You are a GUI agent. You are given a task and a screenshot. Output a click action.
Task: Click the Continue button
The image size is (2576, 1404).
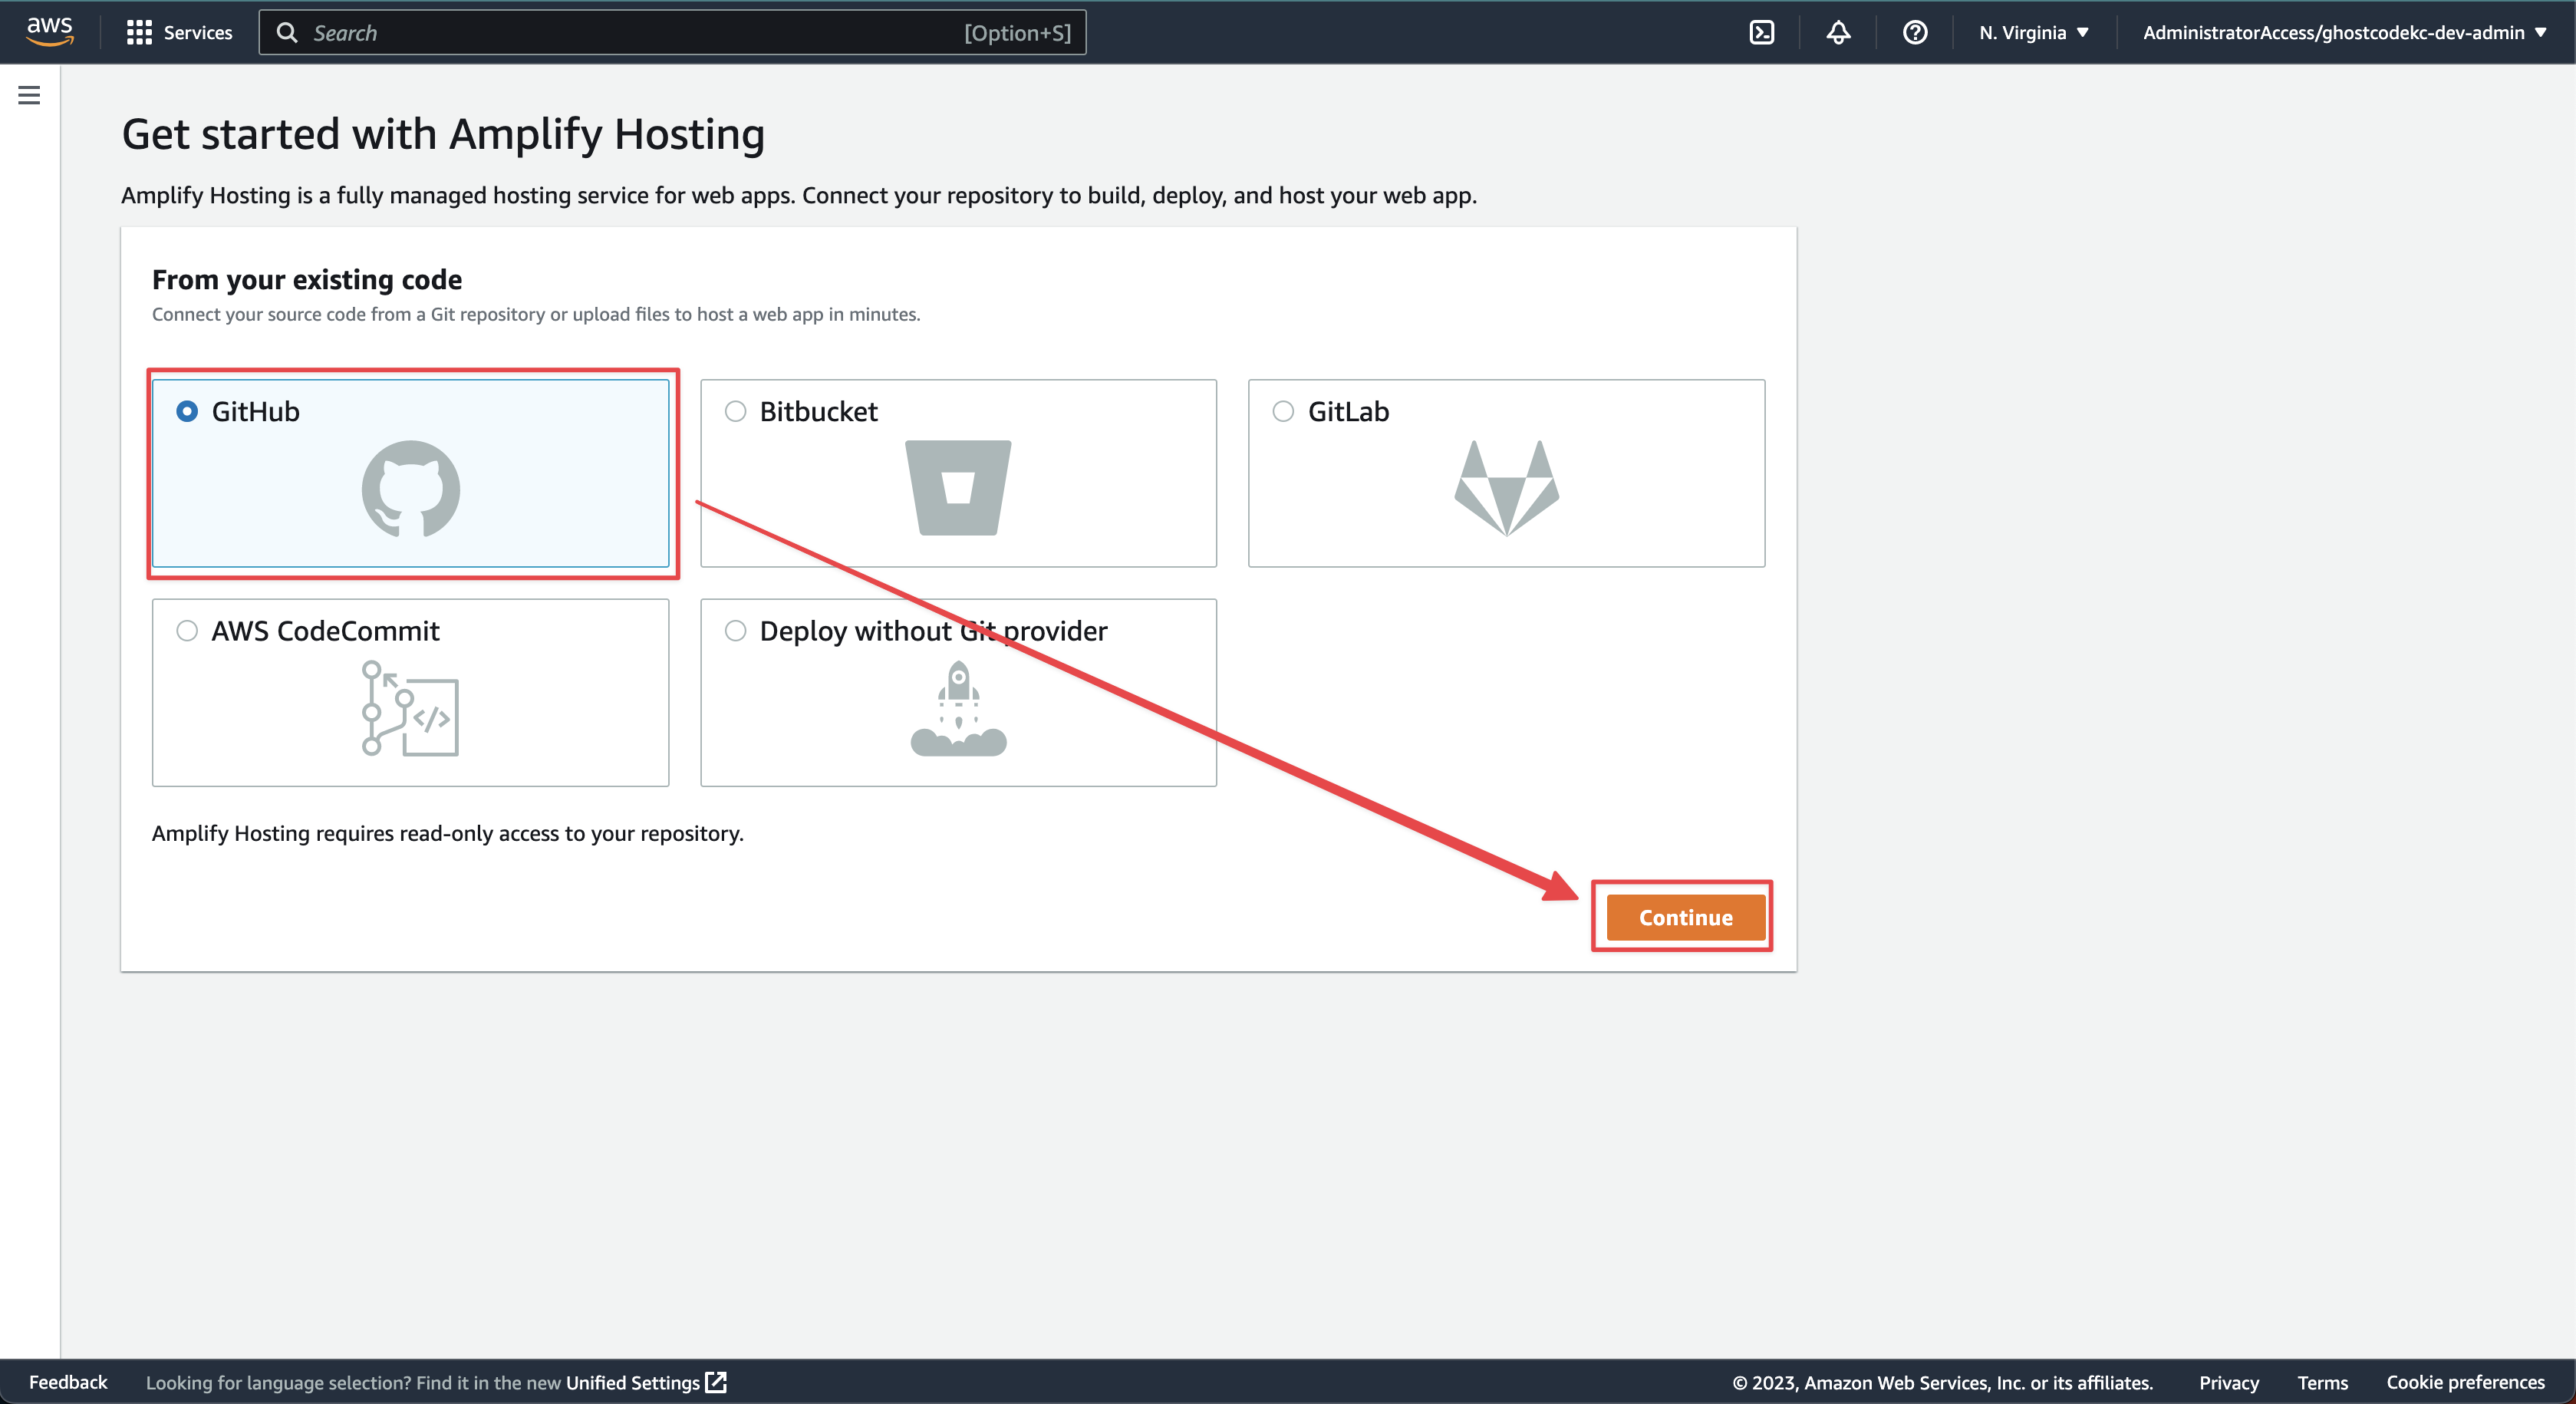click(x=1684, y=916)
